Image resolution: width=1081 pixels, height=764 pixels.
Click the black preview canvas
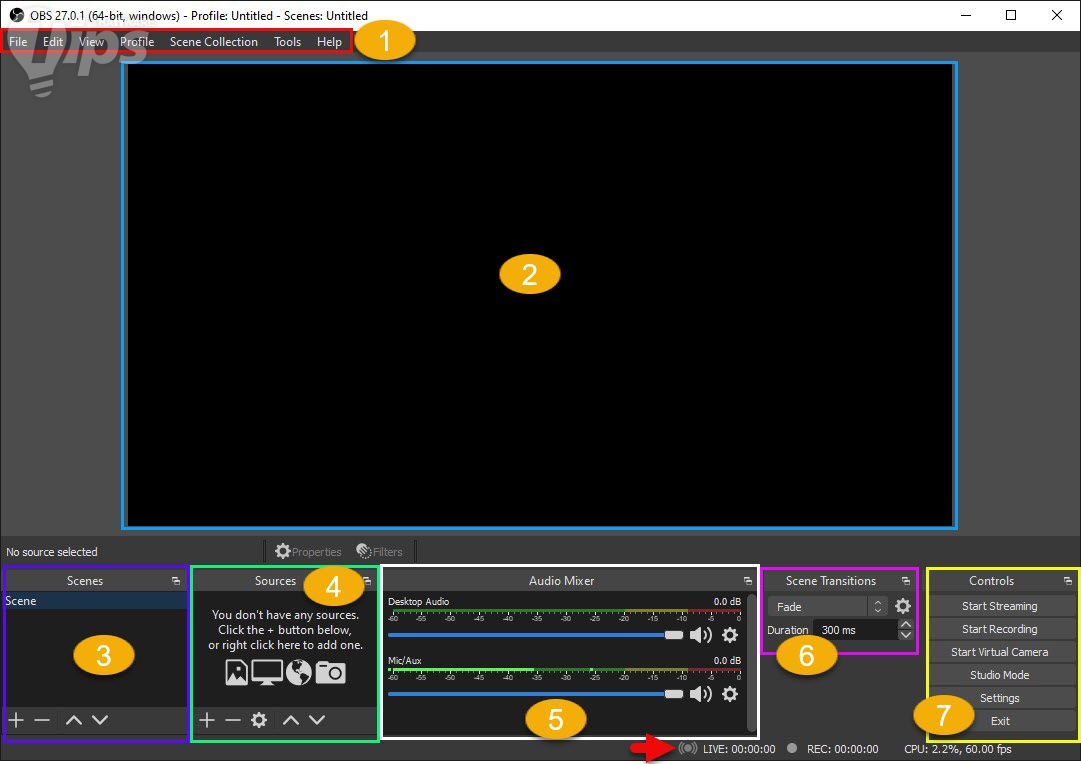click(x=540, y=295)
